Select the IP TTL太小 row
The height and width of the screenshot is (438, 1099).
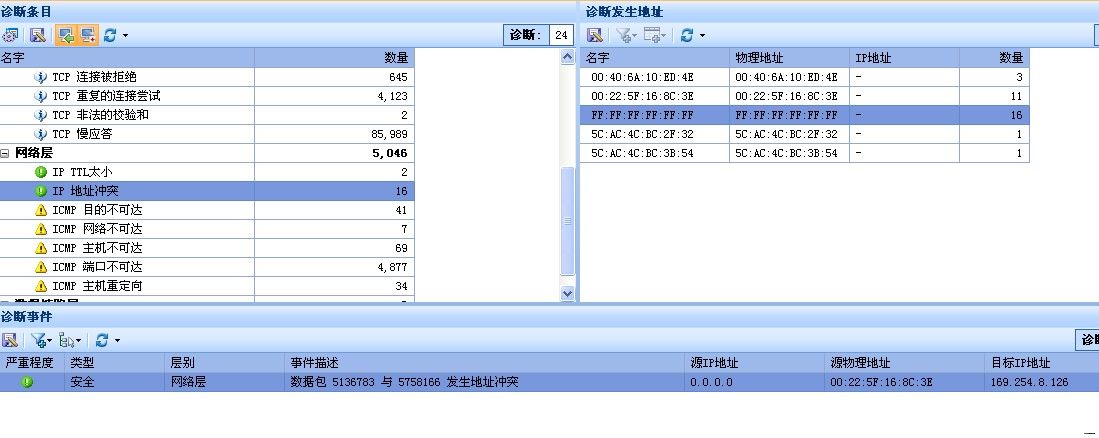tap(207, 172)
